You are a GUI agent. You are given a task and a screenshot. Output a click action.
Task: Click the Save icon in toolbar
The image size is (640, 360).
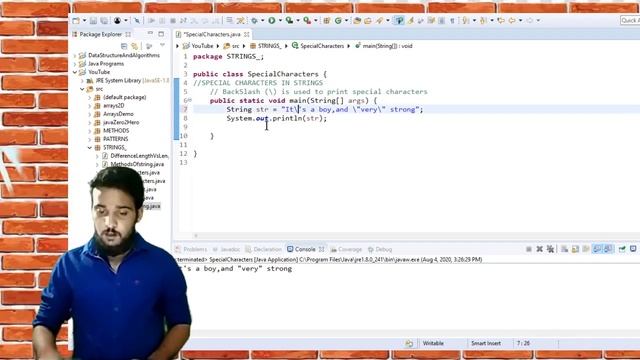click(93, 20)
